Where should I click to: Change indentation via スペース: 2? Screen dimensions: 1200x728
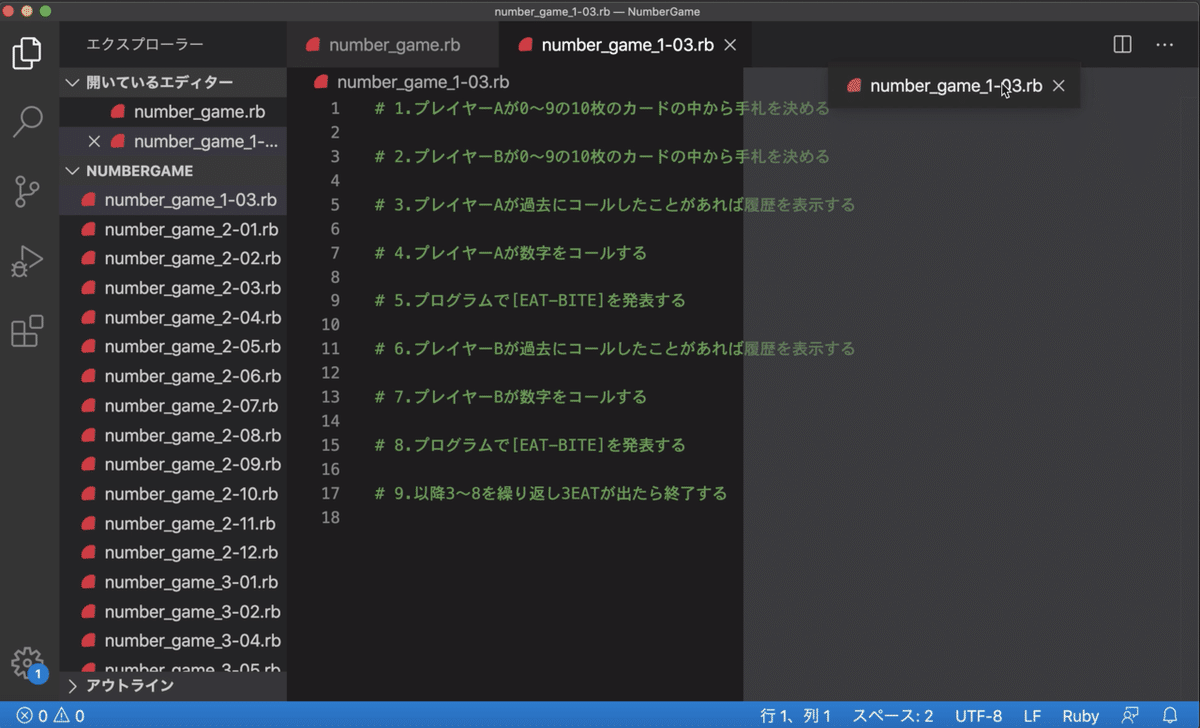893,716
